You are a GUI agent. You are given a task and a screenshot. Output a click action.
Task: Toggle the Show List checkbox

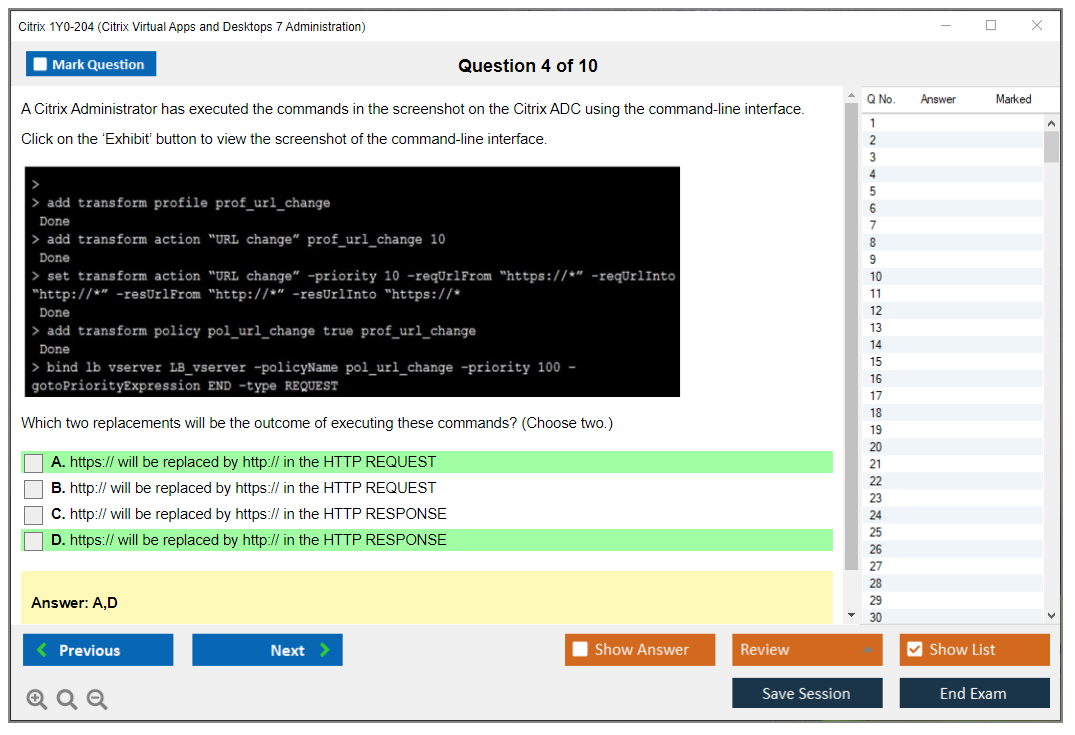tap(914, 650)
